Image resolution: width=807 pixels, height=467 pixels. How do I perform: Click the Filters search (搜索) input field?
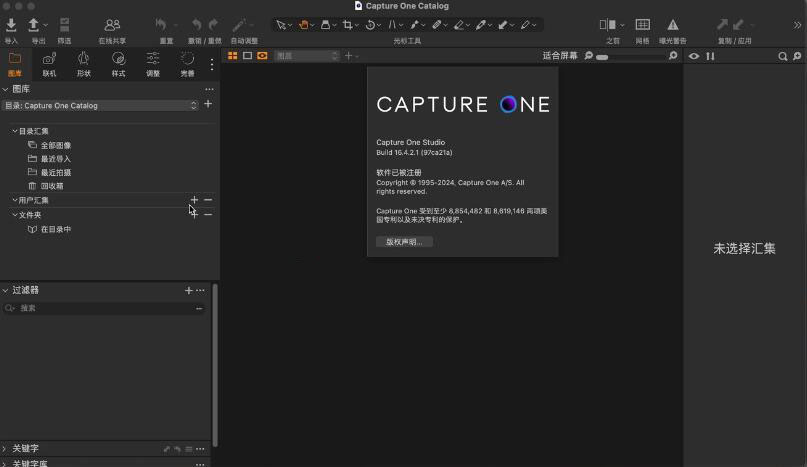[x=103, y=308]
